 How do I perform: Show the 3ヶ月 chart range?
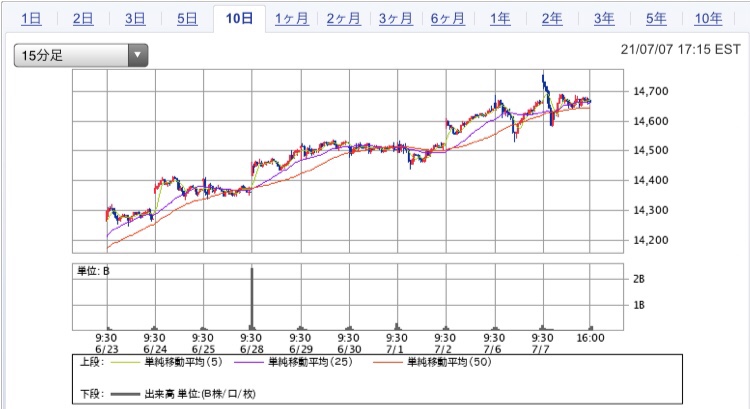point(396,19)
